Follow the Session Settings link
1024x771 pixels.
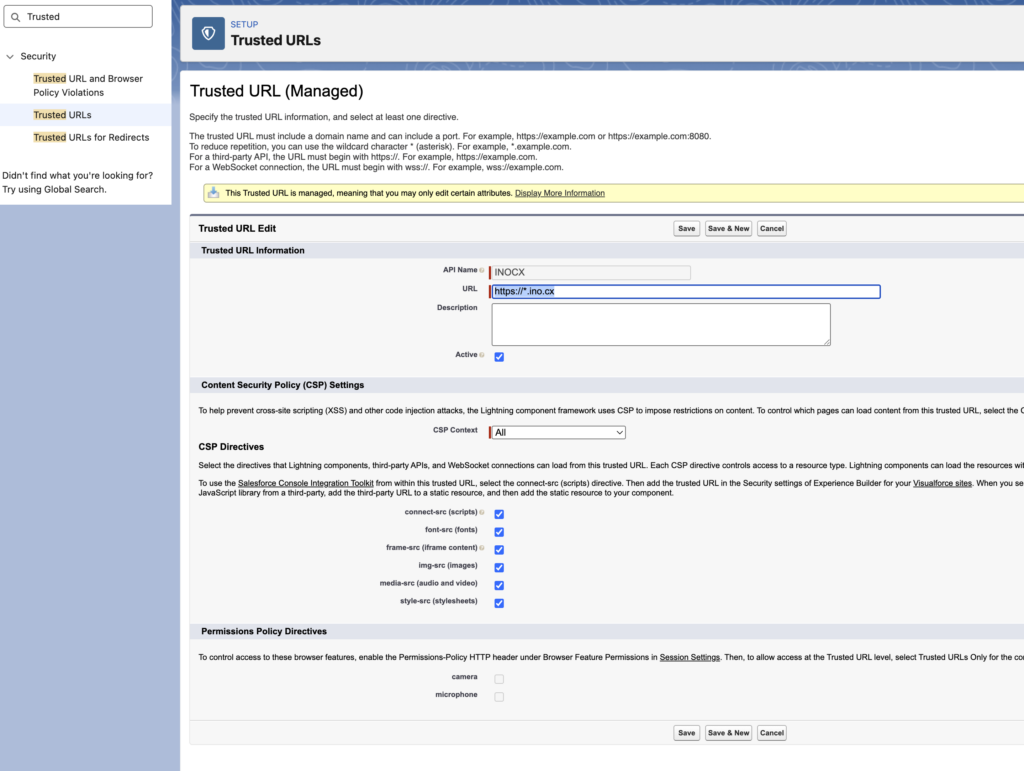(689, 657)
